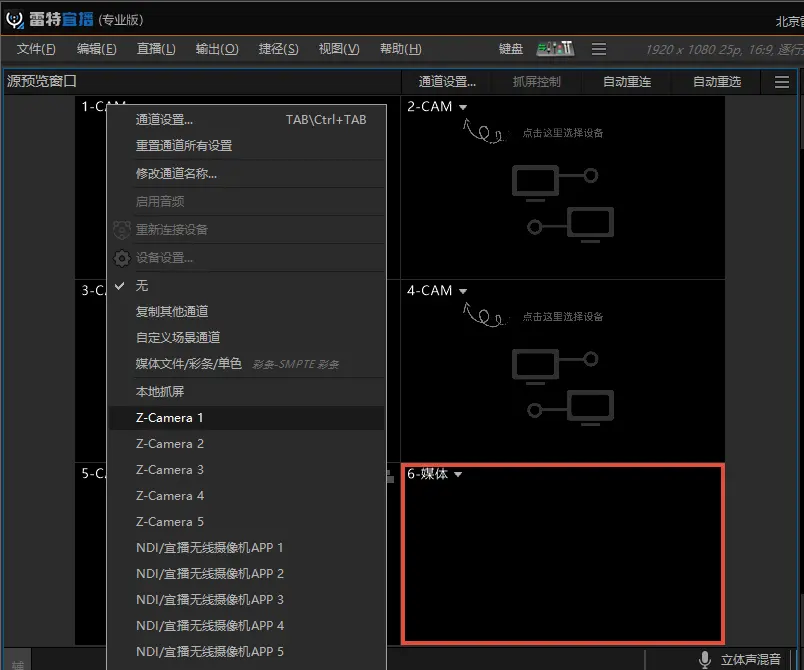
Task: Choose 媒体文件/彩条/单色 from the menu
Action: (247, 363)
